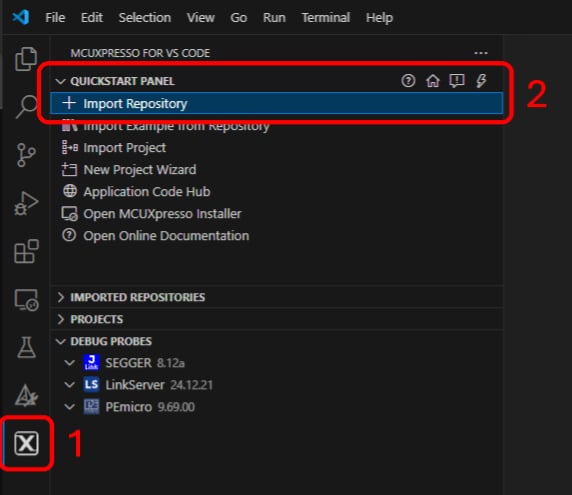Collapse the Debug Probes section
This screenshot has height=495, width=572.
[x=61, y=341]
